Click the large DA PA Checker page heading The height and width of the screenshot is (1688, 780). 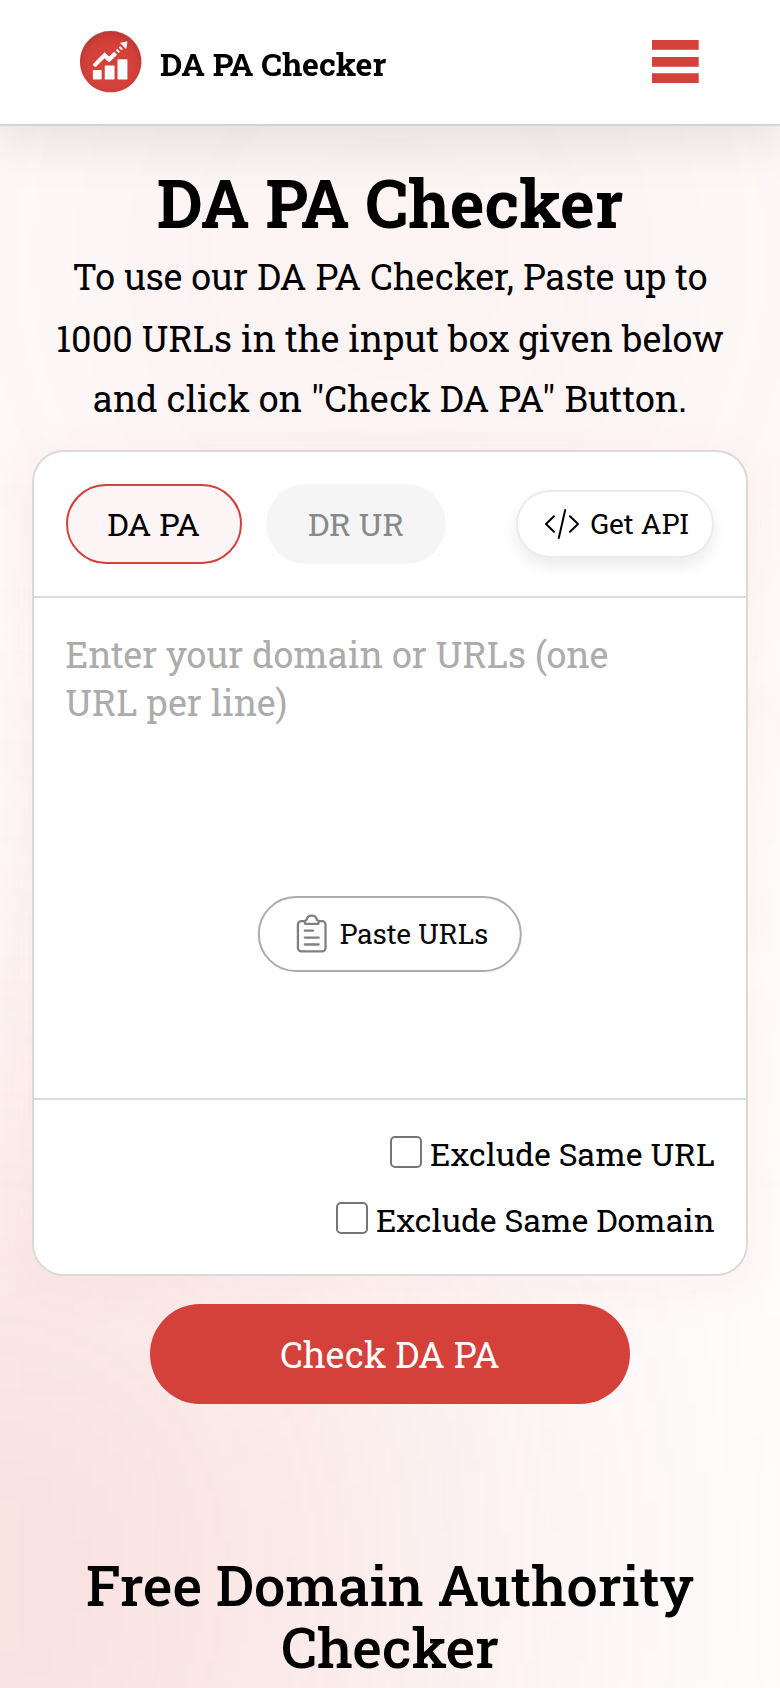point(390,205)
